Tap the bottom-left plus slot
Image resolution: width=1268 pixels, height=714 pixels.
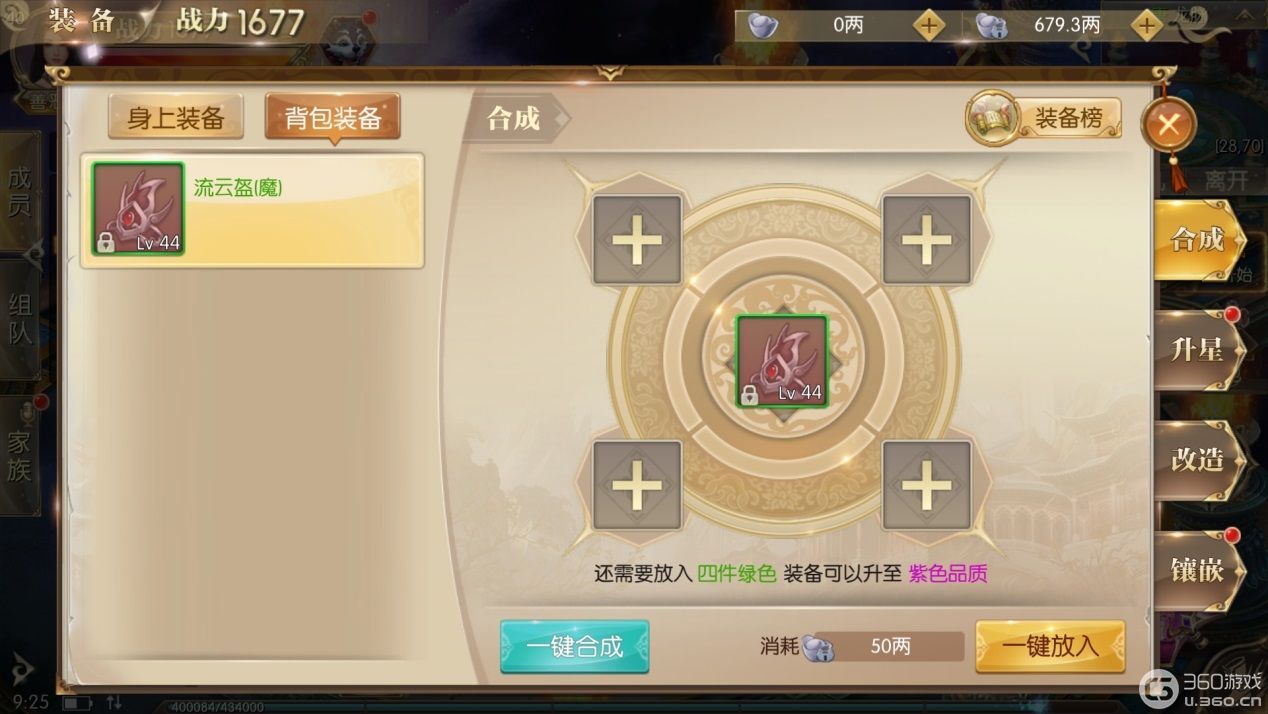pyautogui.click(x=637, y=485)
